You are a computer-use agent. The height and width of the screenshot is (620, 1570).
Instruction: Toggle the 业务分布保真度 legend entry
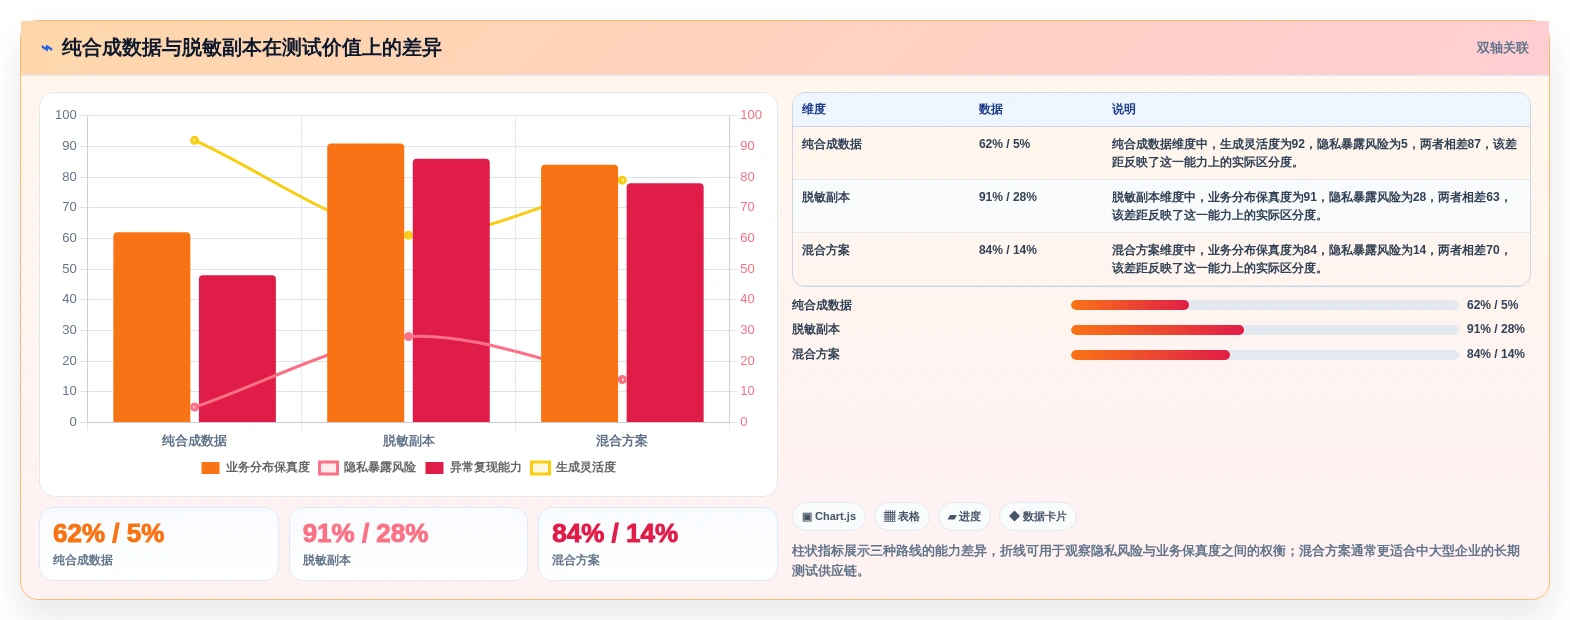256,467
